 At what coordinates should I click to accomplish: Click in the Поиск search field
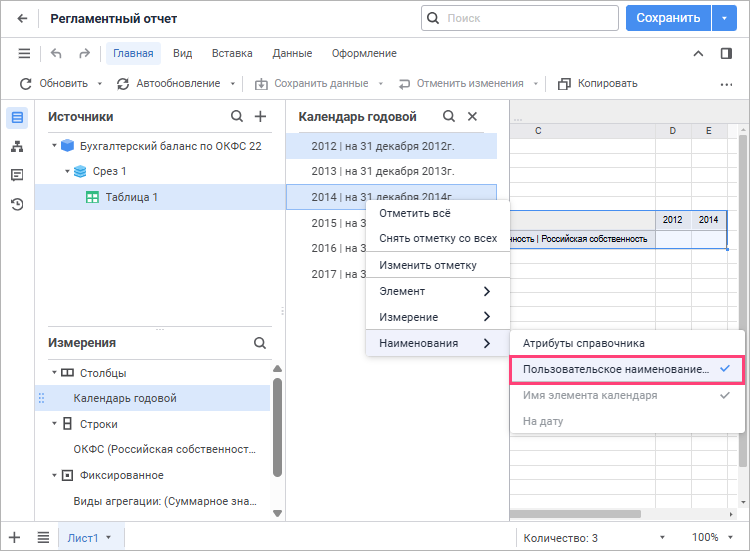520,18
